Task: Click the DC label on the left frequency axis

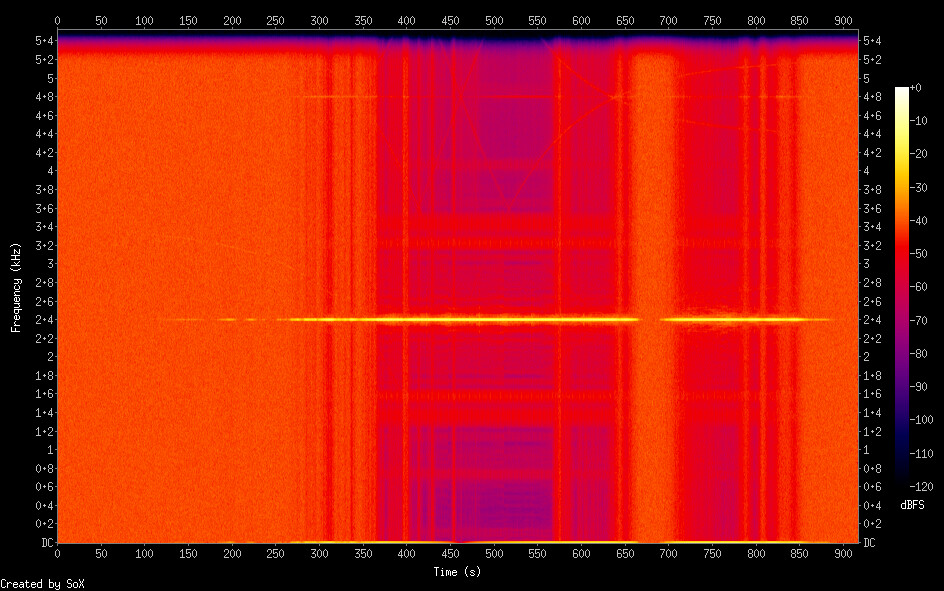Action: [44, 543]
